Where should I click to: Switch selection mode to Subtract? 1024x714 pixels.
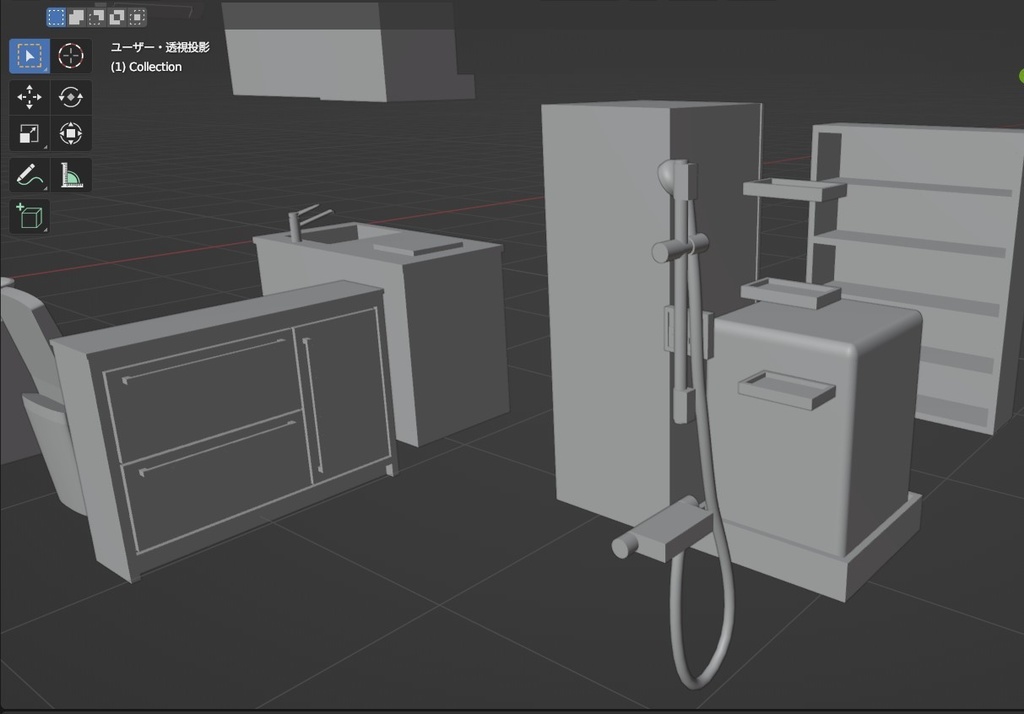[97, 17]
